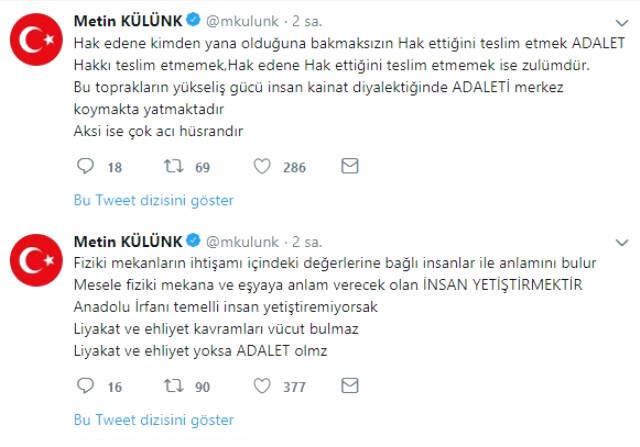The height and width of the screenshot is (447, 640).
Task: Show the first tweet's thread via 'Bu Tweet dizisini göster'
Action: [x=153, y=200]
